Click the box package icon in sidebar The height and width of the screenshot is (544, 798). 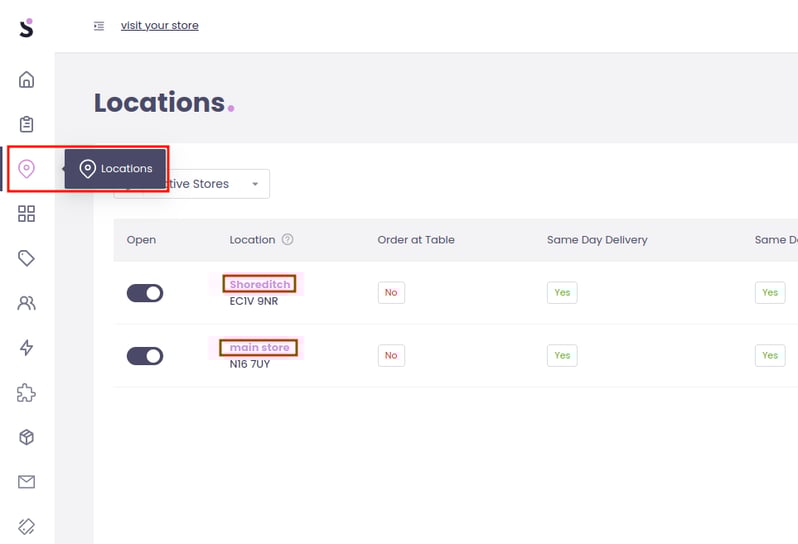tap(27, 437)
